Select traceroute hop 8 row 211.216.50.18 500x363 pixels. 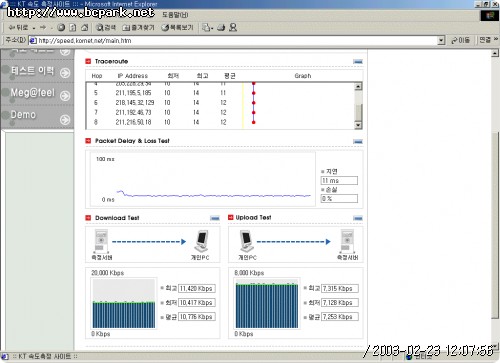[x=220, y=122]
